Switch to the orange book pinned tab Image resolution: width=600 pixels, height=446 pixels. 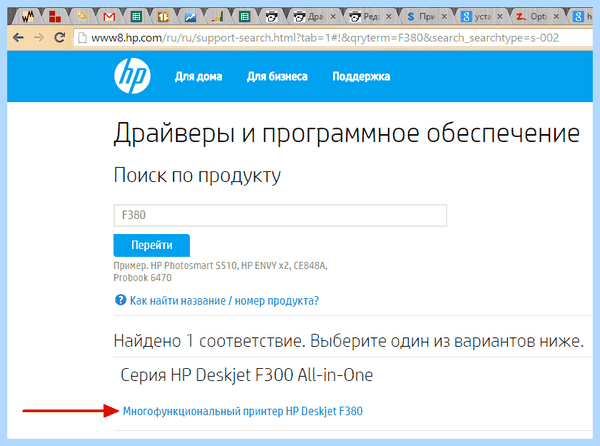(x=163, y=17)
